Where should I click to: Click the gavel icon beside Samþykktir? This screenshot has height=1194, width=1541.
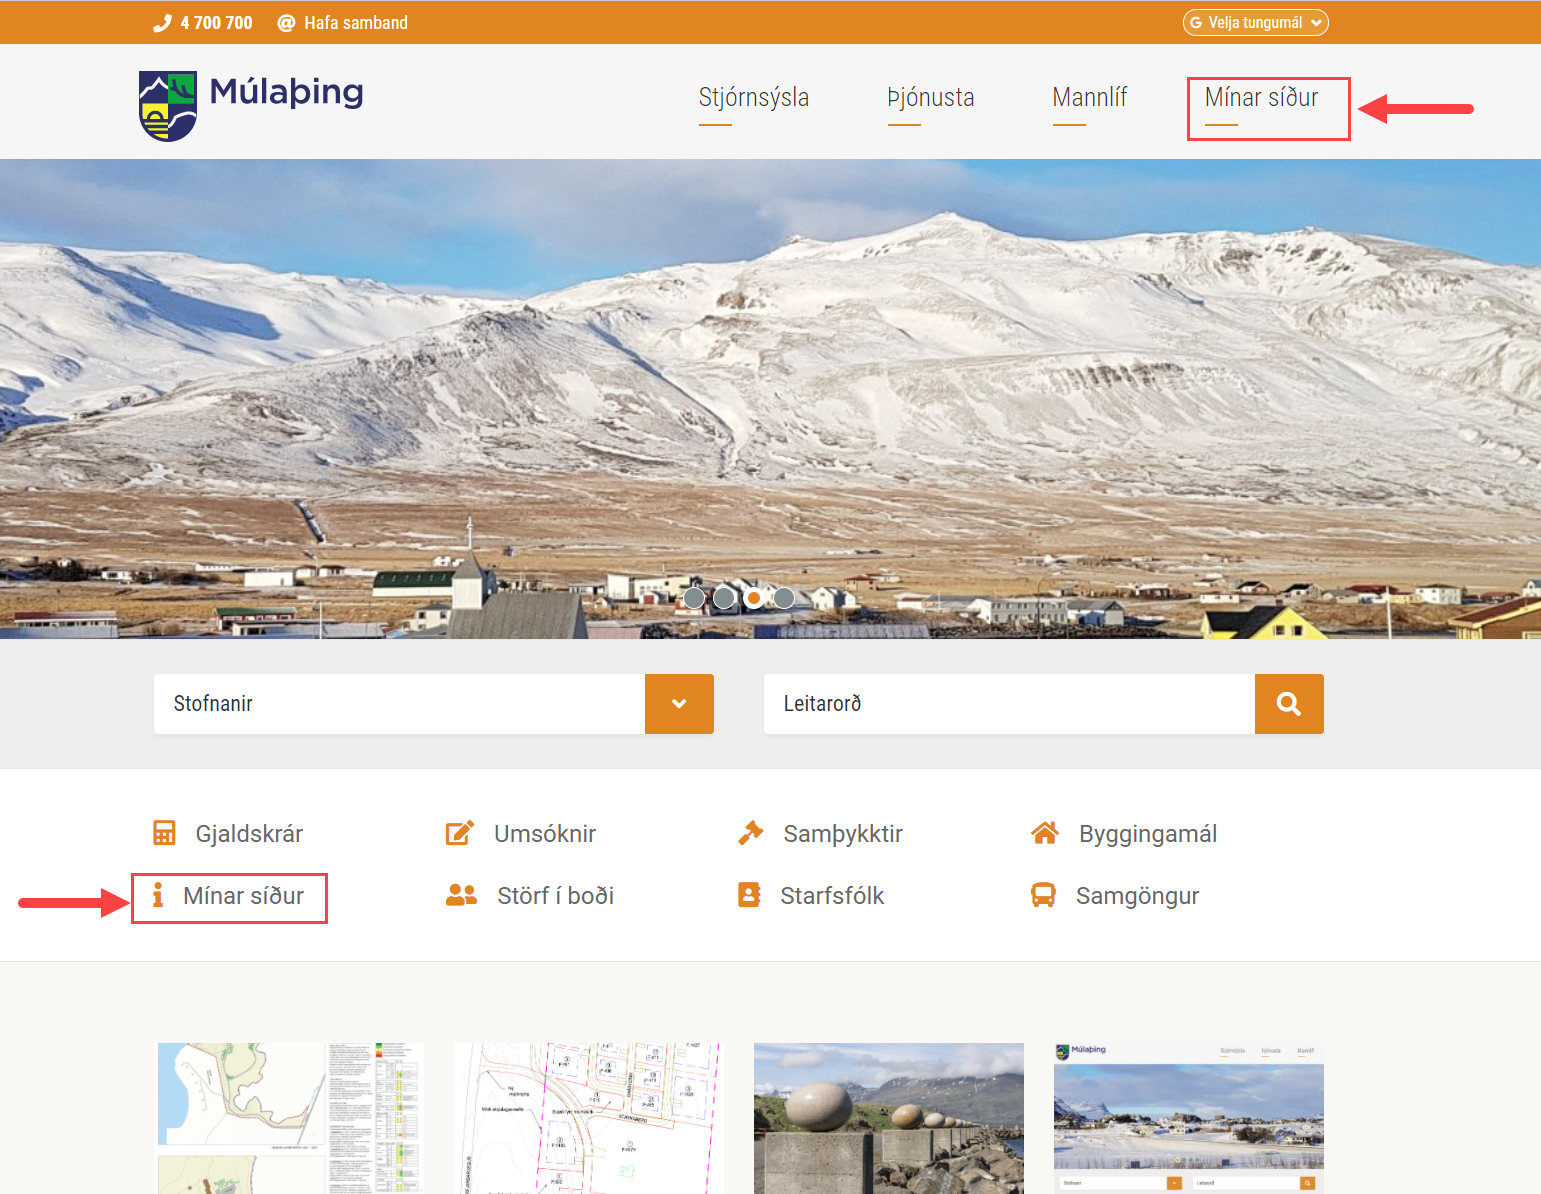[750, 833]
